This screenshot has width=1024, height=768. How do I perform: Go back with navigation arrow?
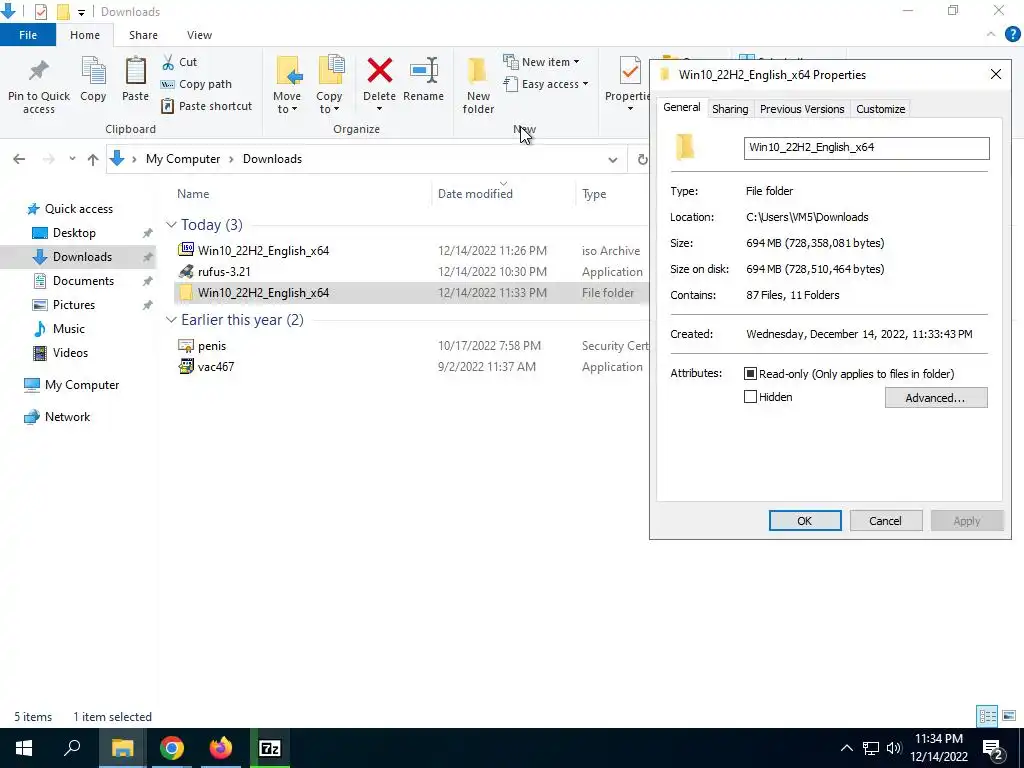[19, 159]
